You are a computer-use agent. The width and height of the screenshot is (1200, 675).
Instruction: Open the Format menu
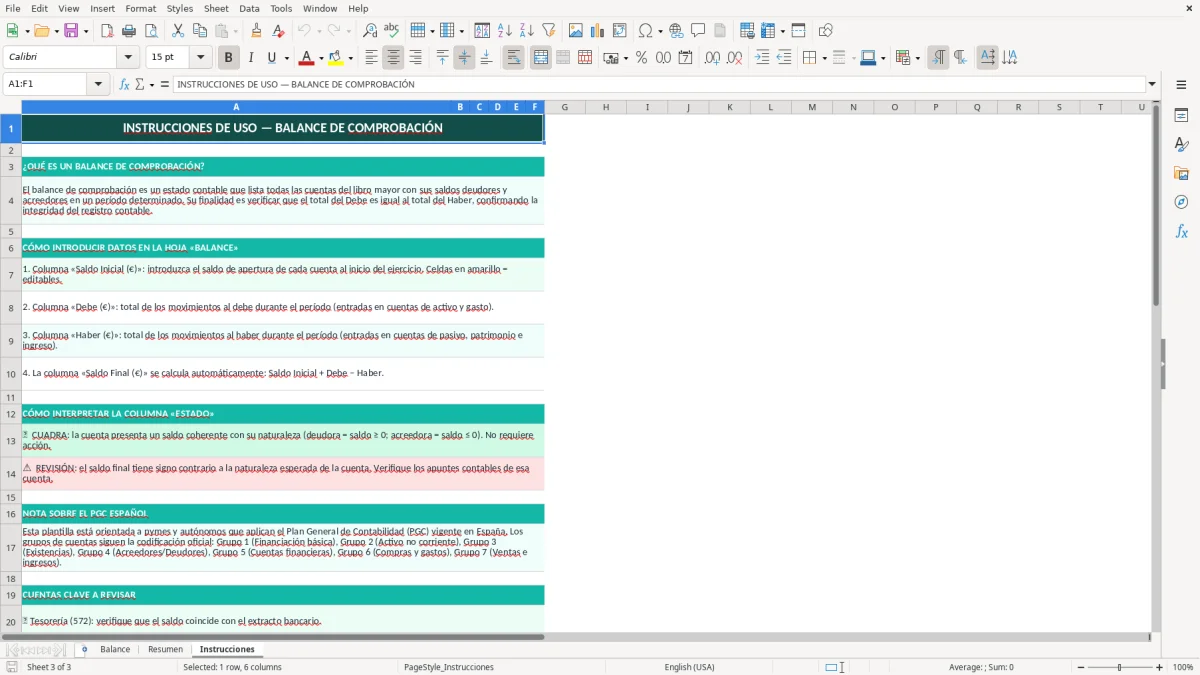coord(140,8)
